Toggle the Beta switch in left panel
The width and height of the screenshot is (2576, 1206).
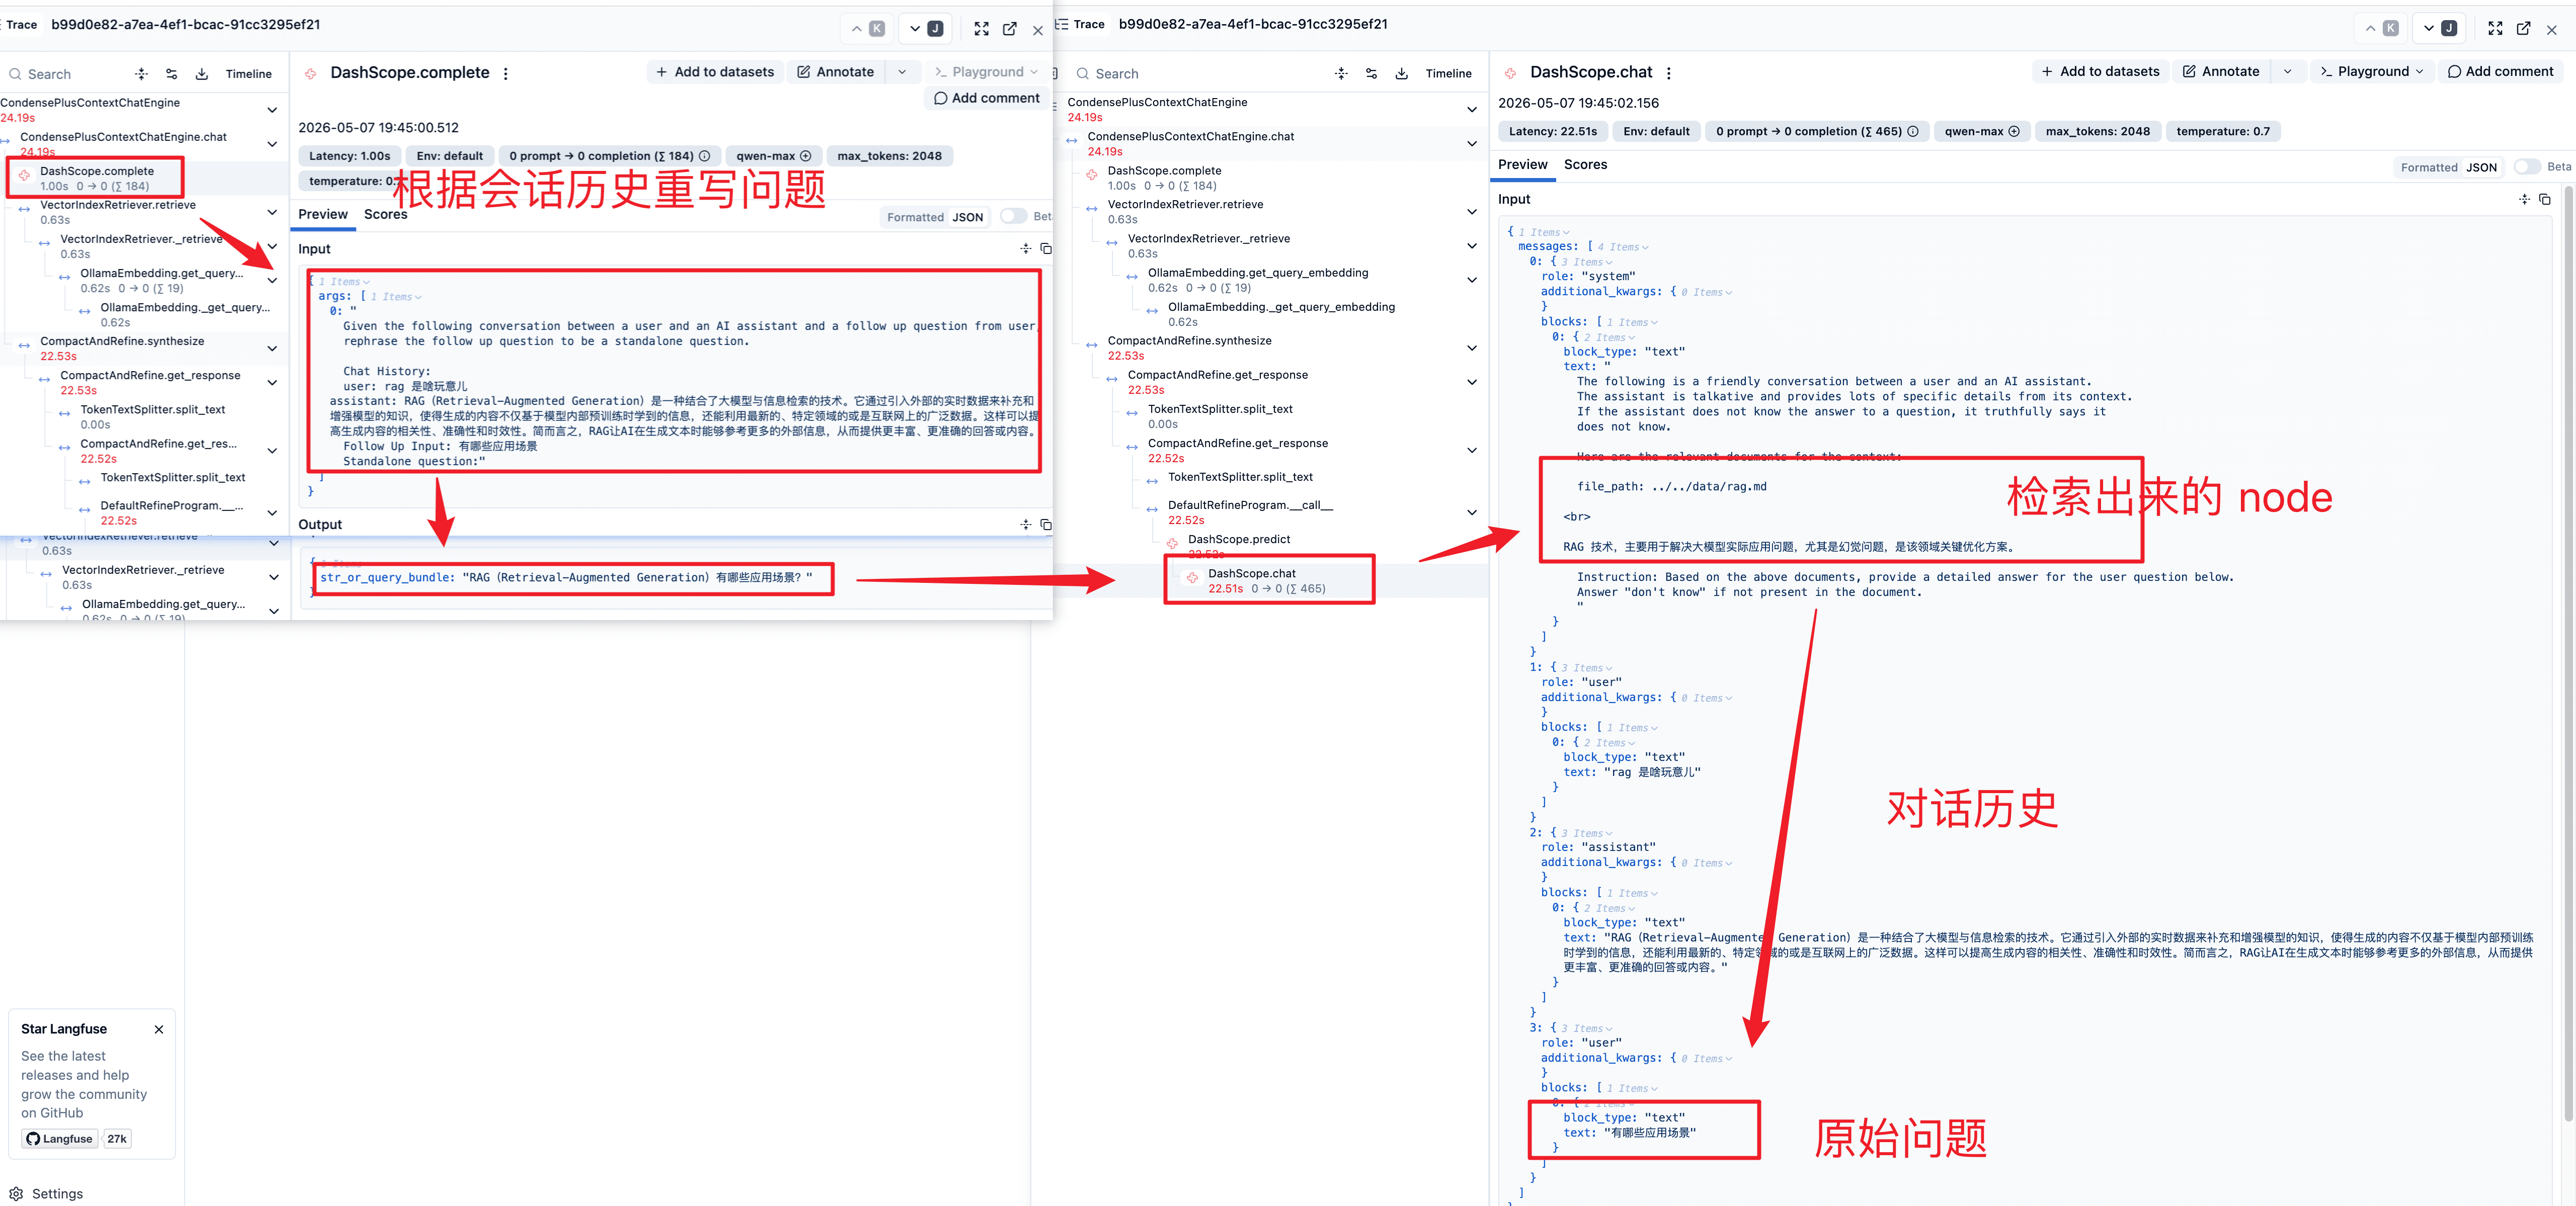pyautogui.click(x=1013, y=216)
